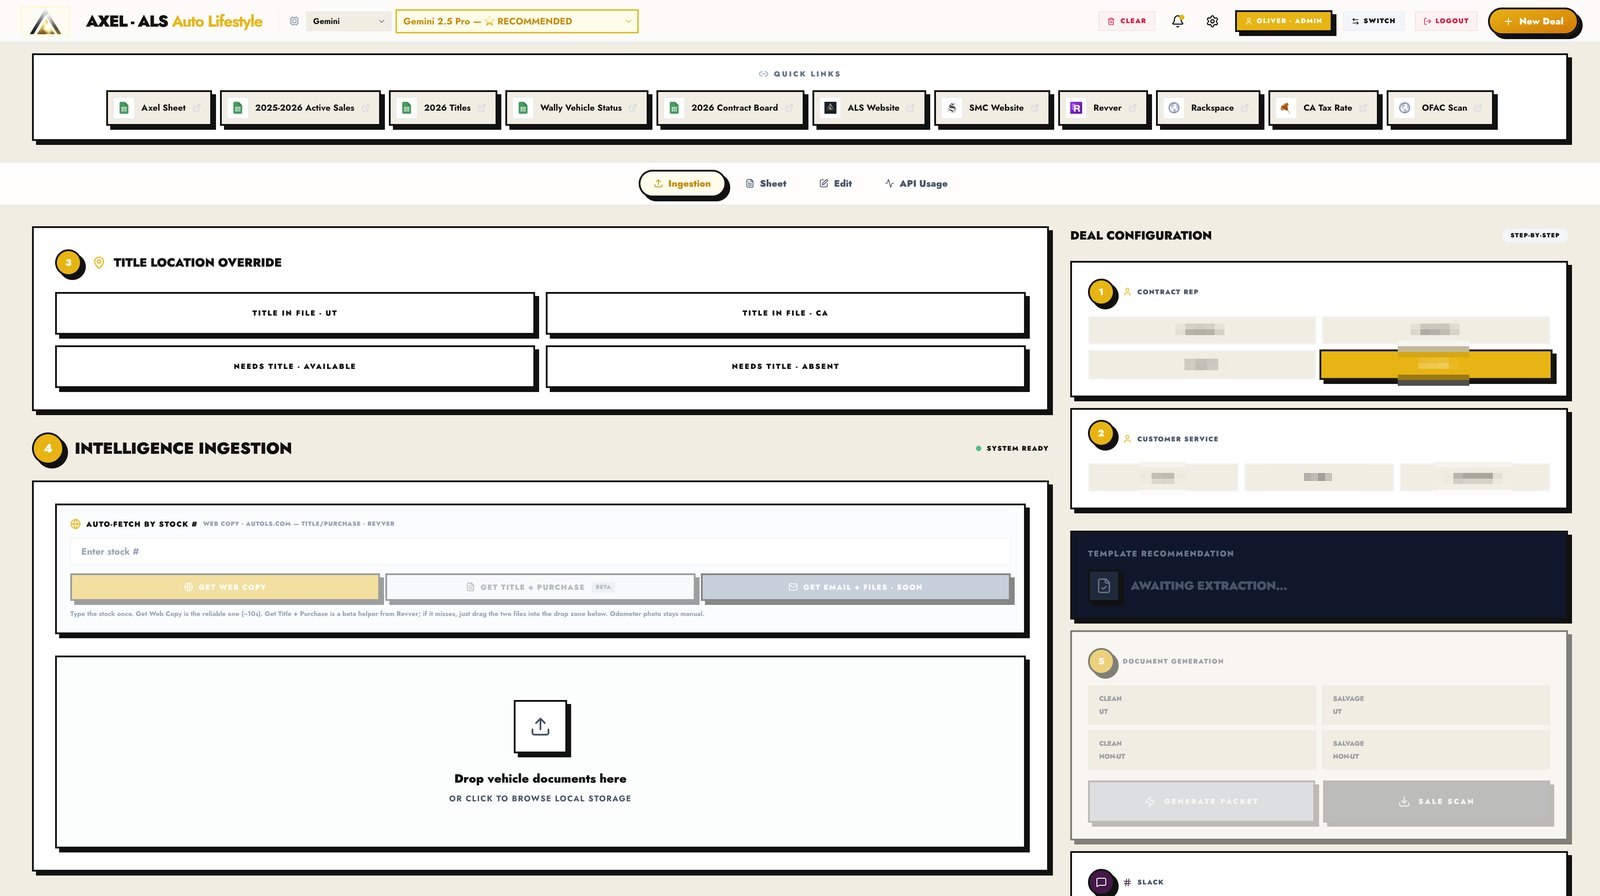Viewport: 1600px width, 896px height.
Task: Click the Sale Scan button
Action: (1436, 801)
